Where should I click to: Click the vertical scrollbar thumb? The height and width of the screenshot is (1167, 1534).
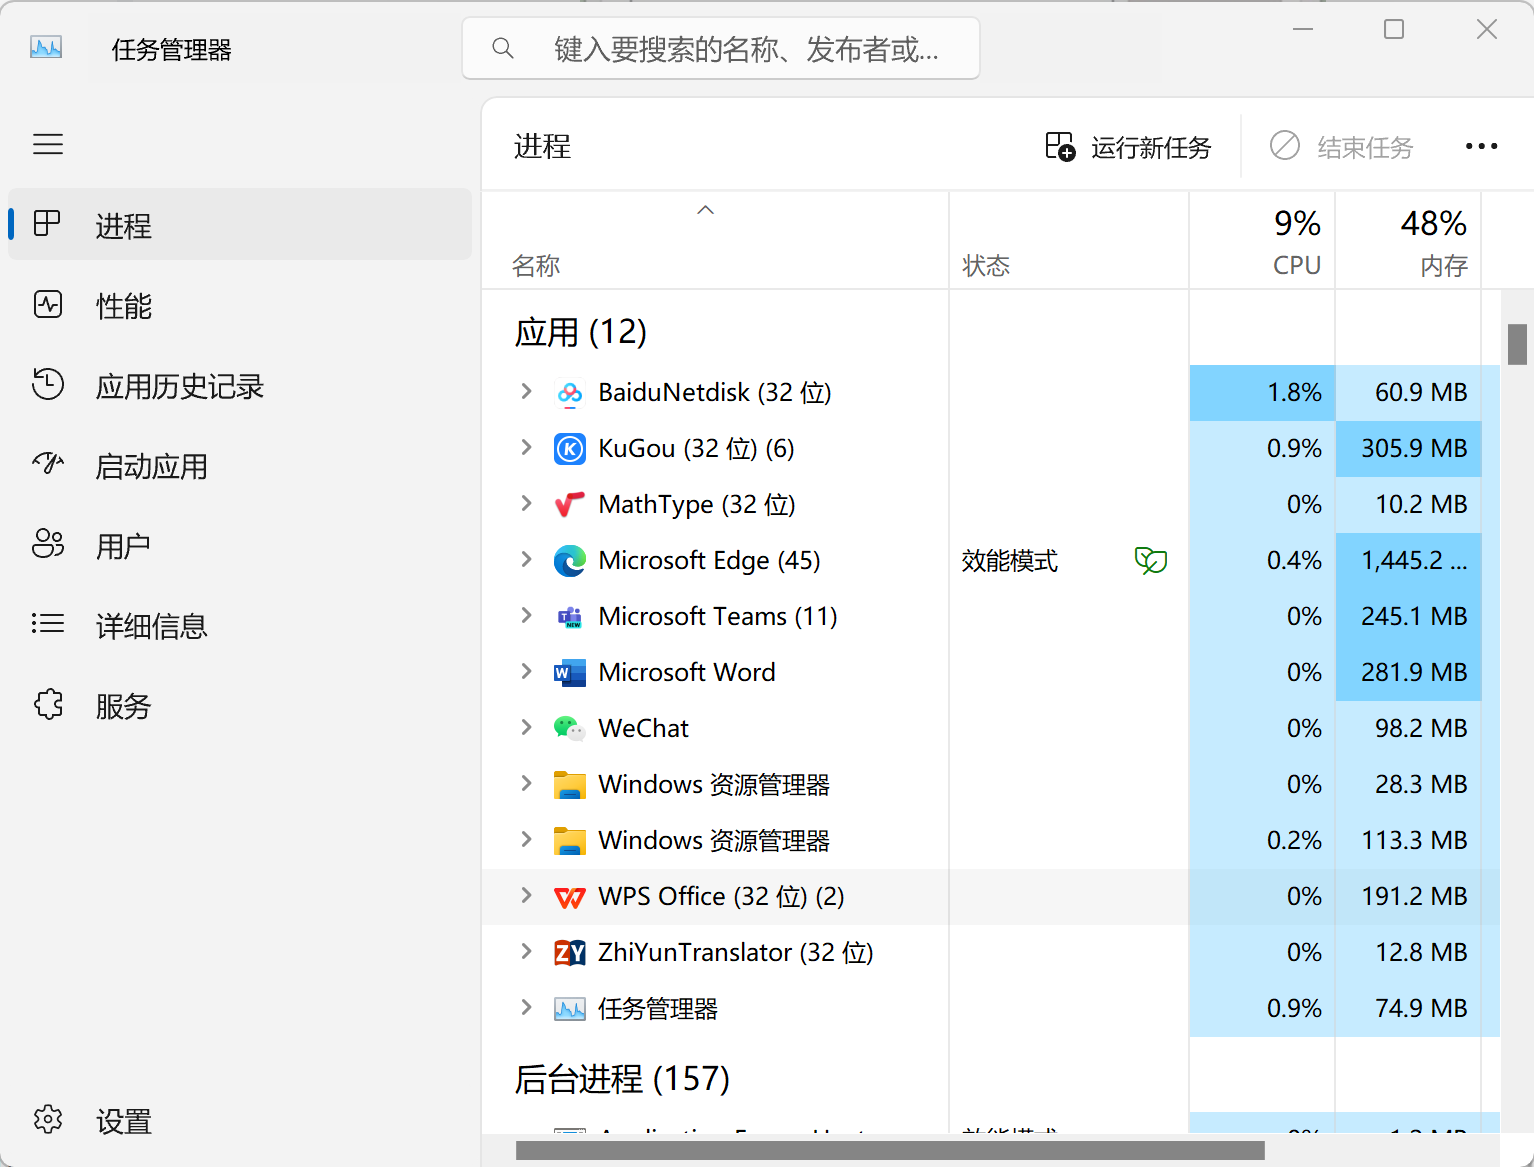coord(1517,344)
